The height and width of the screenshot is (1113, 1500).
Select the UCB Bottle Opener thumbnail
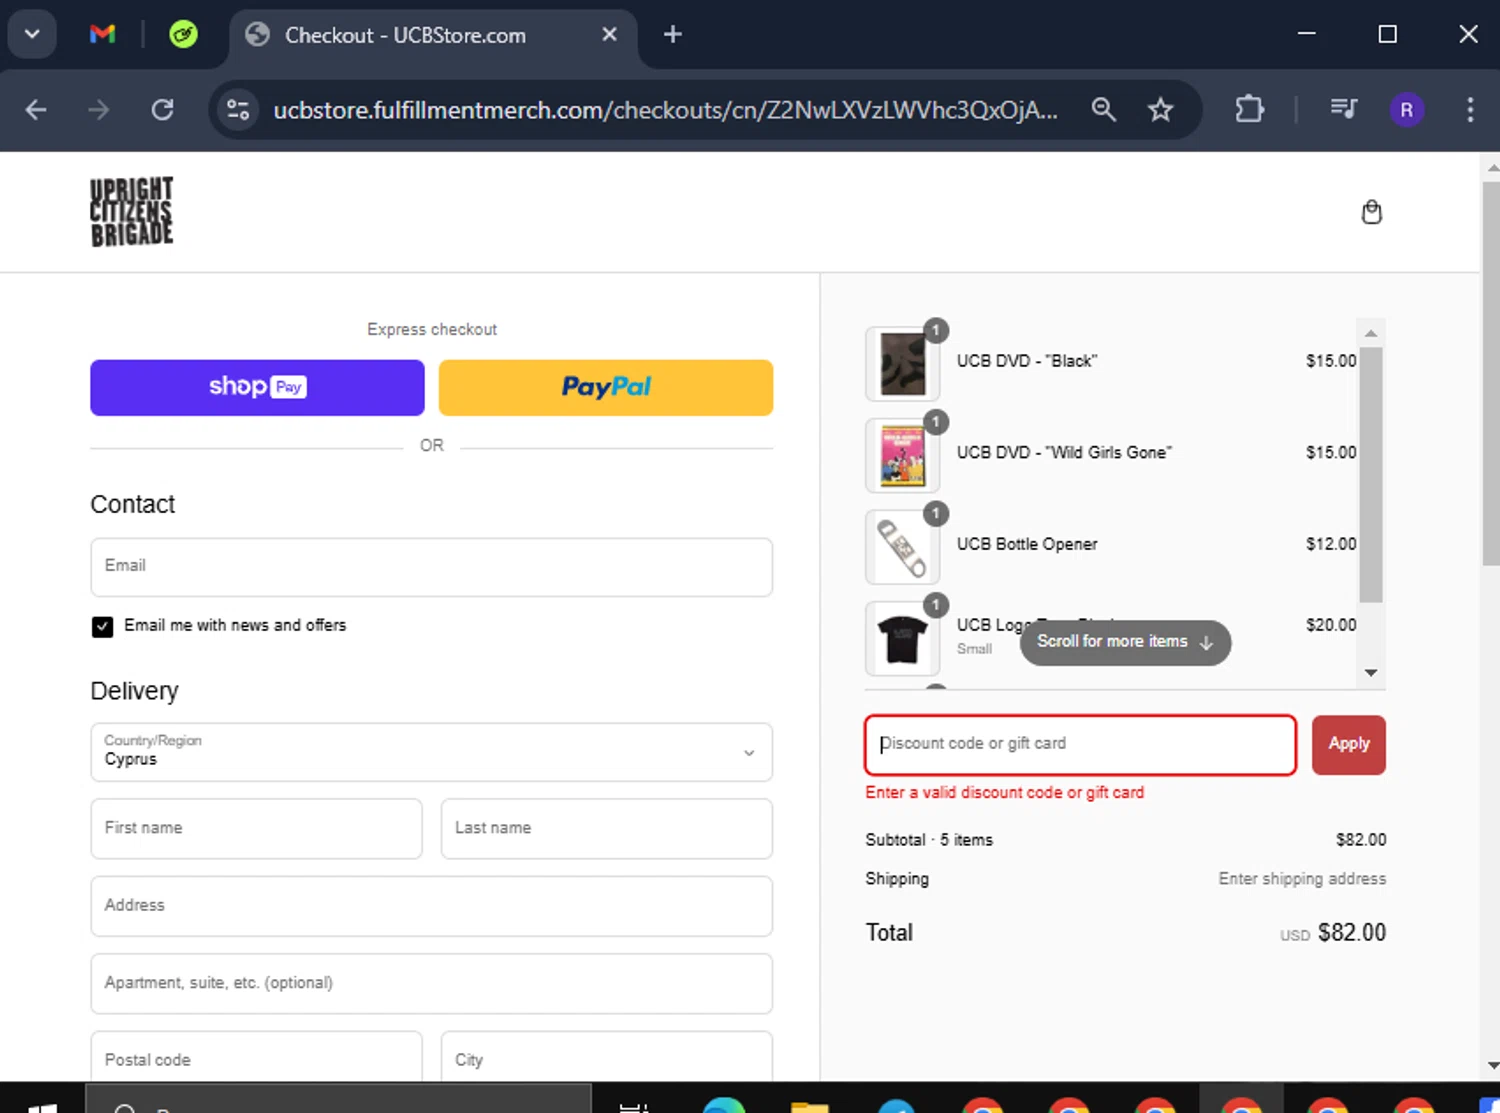(902, 547)
